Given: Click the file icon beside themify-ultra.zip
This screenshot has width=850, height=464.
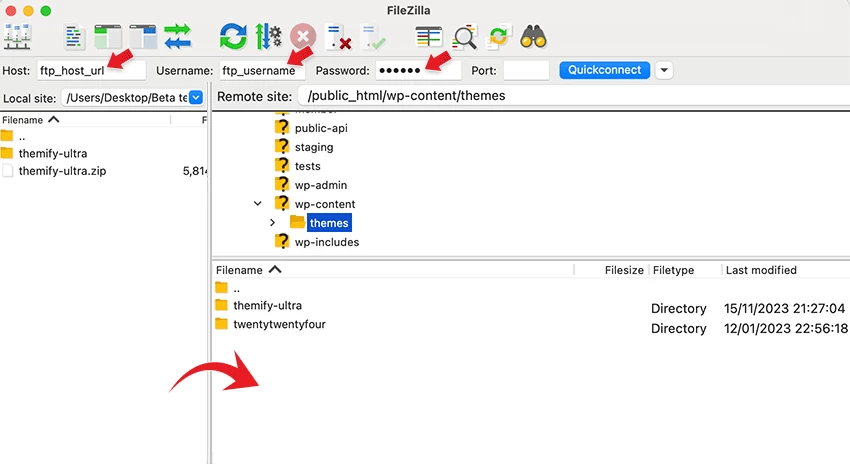Looking at the screenshot, I should click(8, 171).
